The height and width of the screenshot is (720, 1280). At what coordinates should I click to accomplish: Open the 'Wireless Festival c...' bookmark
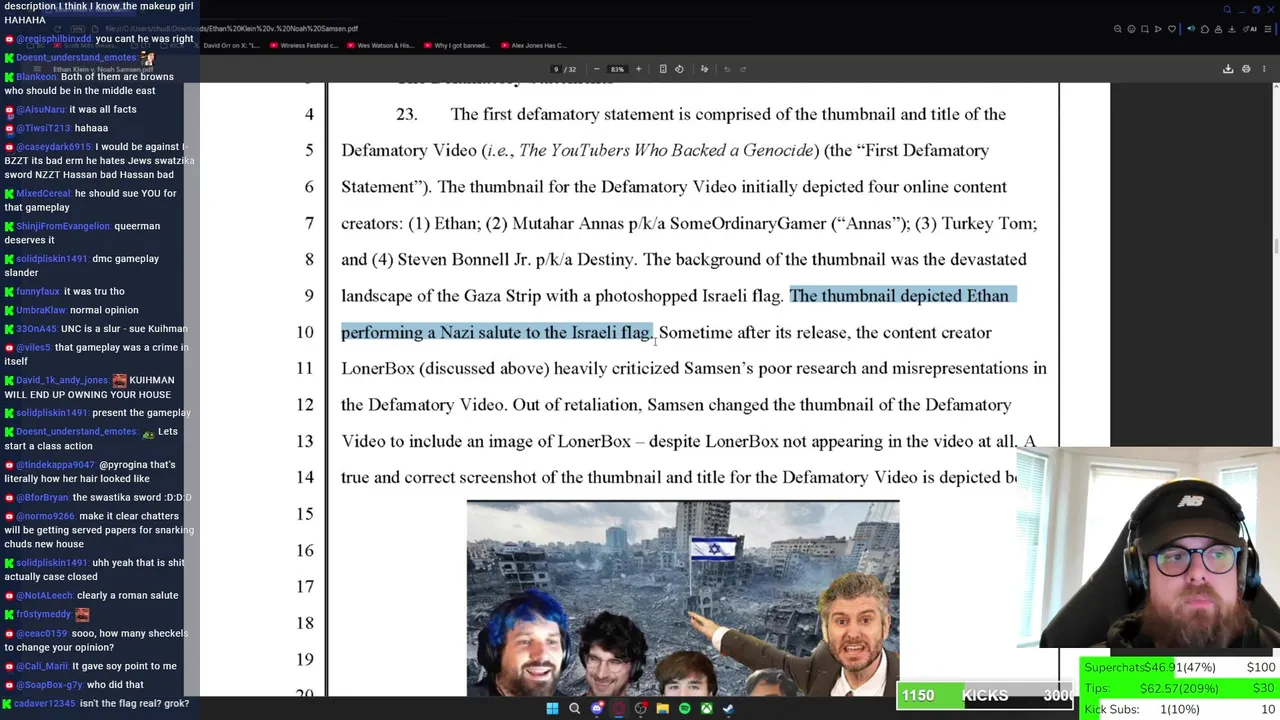click(305, 45)
